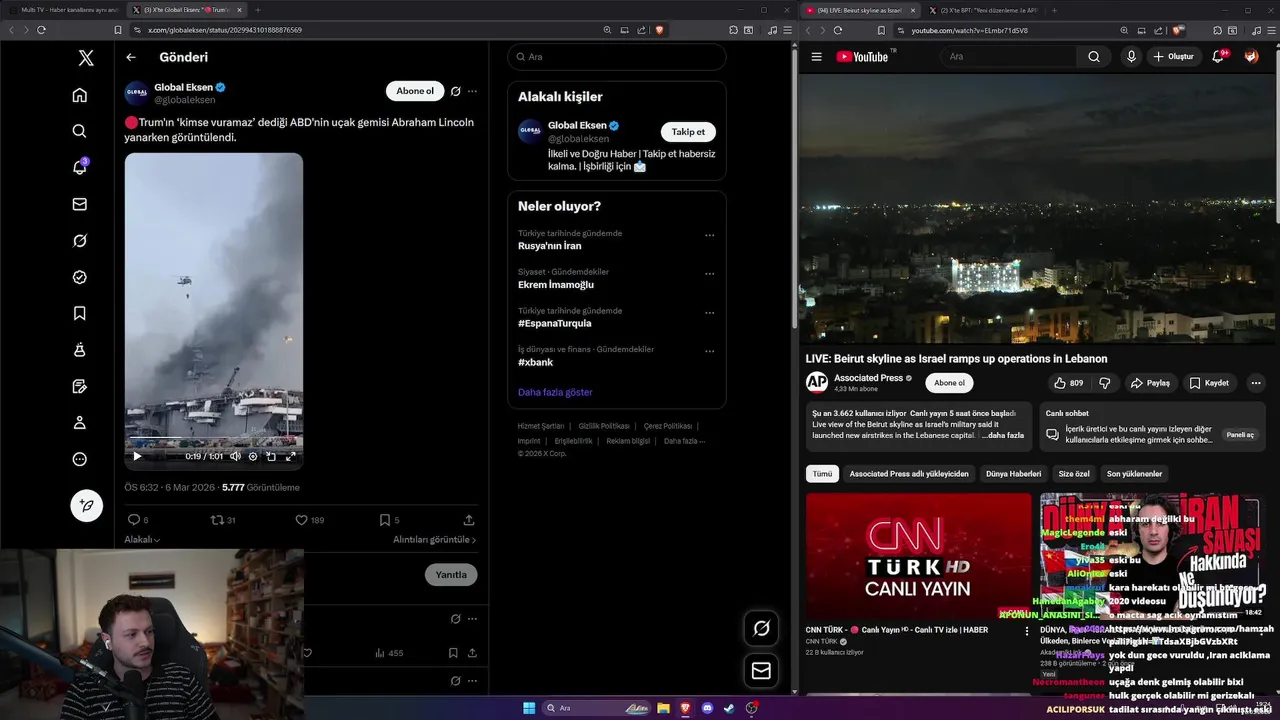Open Alıntıları görüntüle link
The height and width of the screenshot is (720, 1280).
(x=434, y=540)
